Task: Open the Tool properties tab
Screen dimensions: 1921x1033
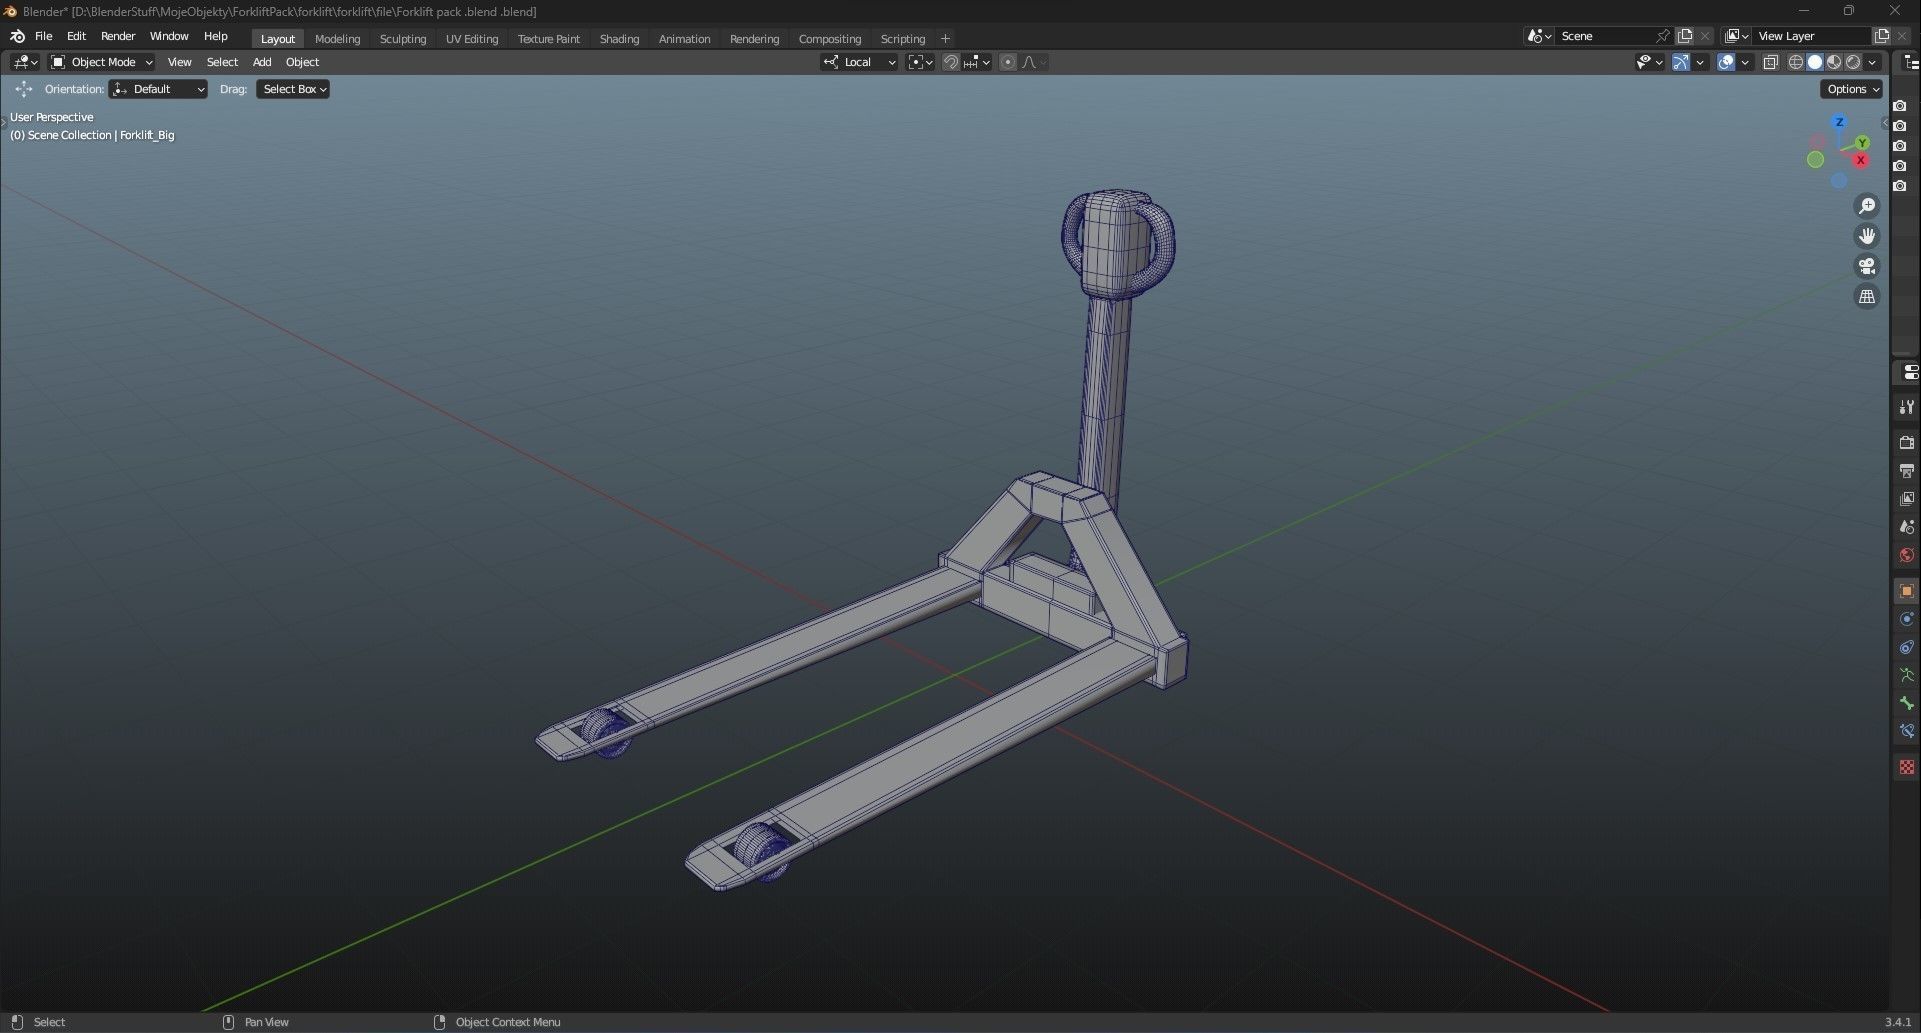Action: (x=1906, y=407)
